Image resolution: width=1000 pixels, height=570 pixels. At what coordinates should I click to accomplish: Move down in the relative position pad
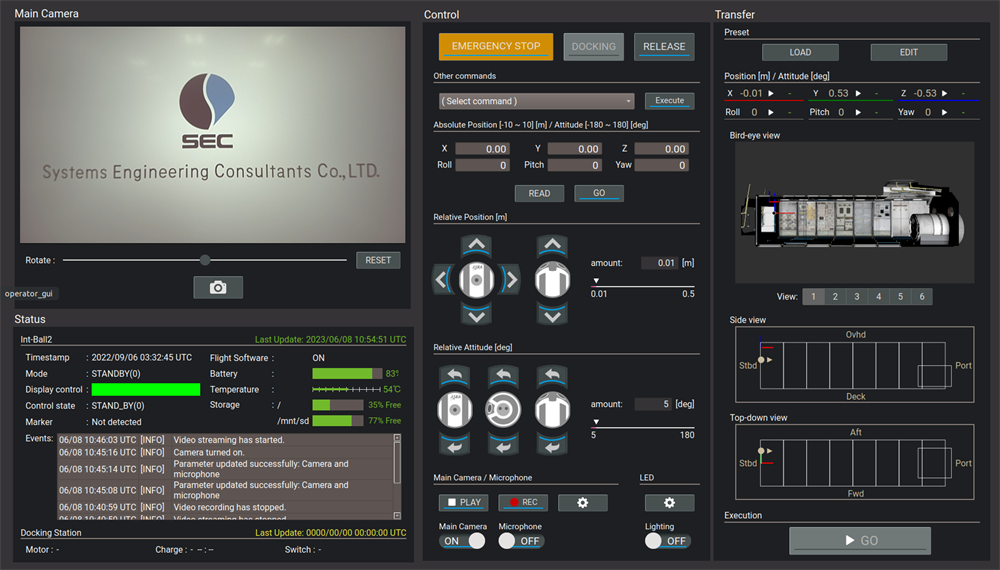click(476, 314)
